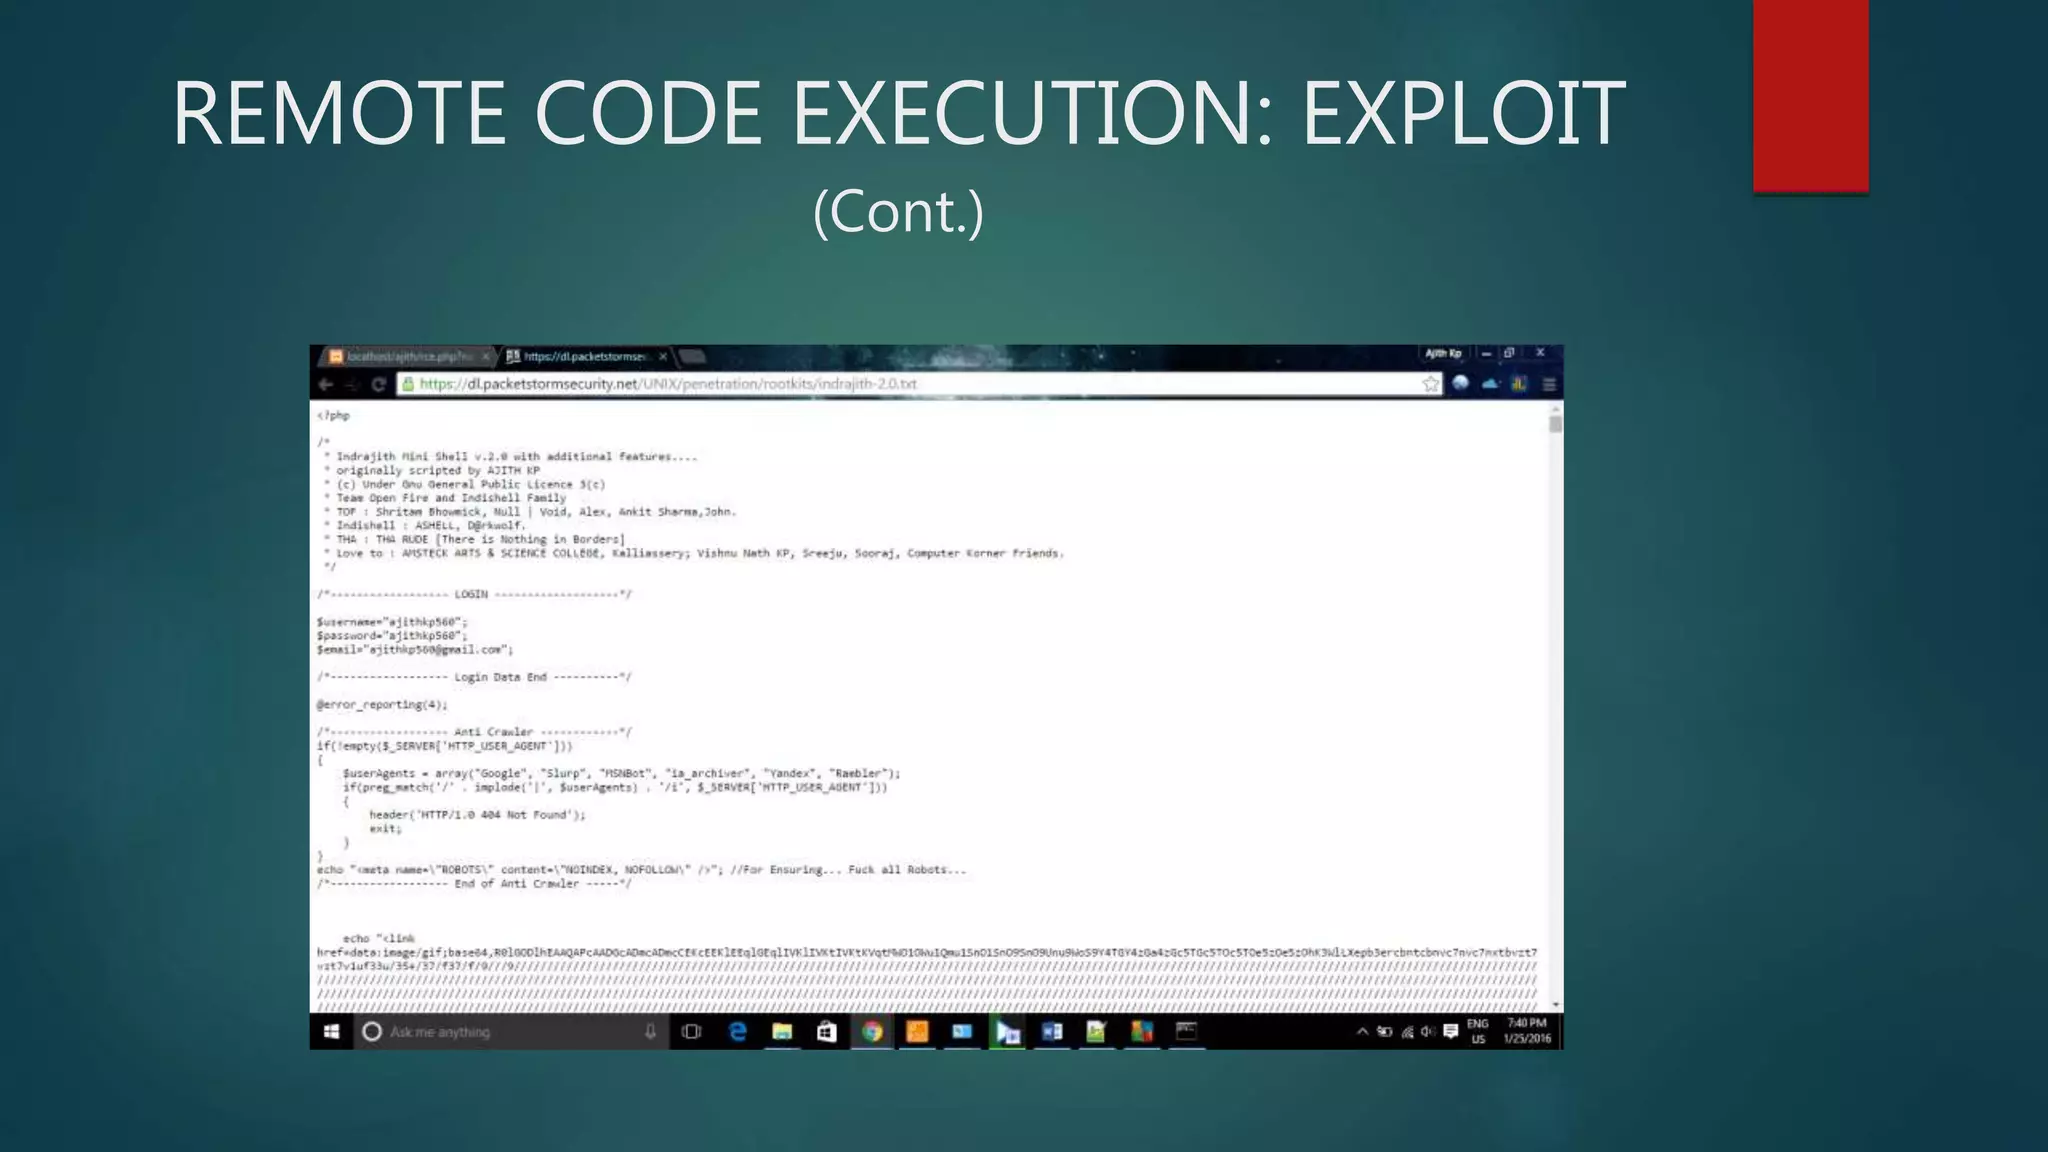Viewport: 2048px width, 1152px height.
Task: Click the '$userAgents = array(' line
Action: [x=621, y=773]
